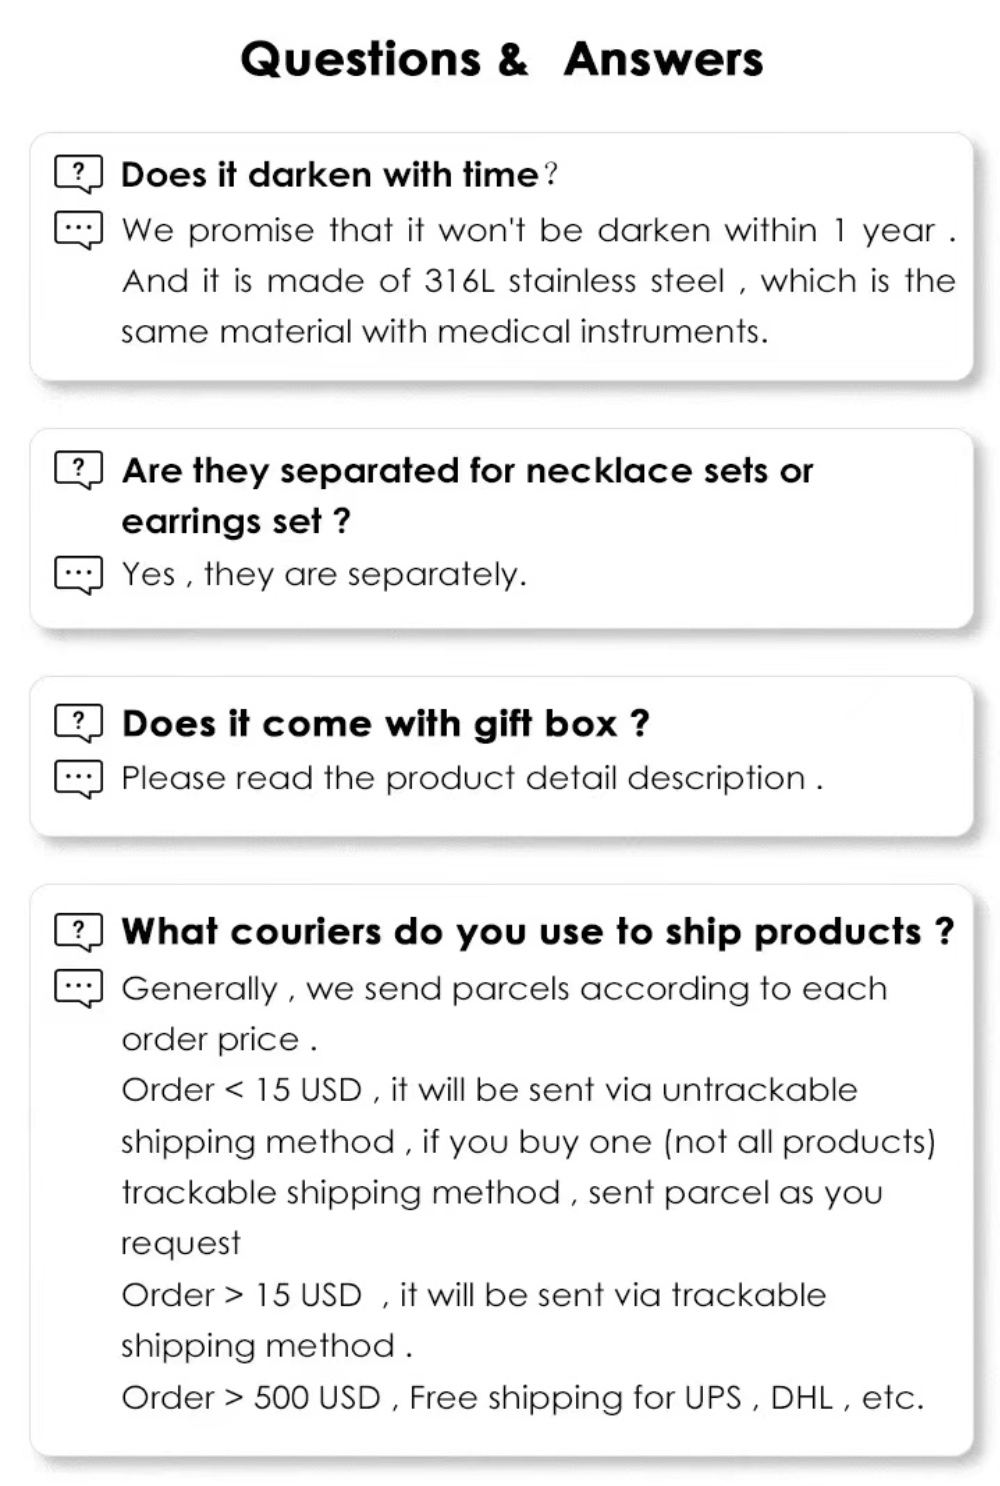Click the 'Questions & Answers' heading
Image resolution: width=1000 pixels, height=1486 pixels.
[x=501, y=59]
